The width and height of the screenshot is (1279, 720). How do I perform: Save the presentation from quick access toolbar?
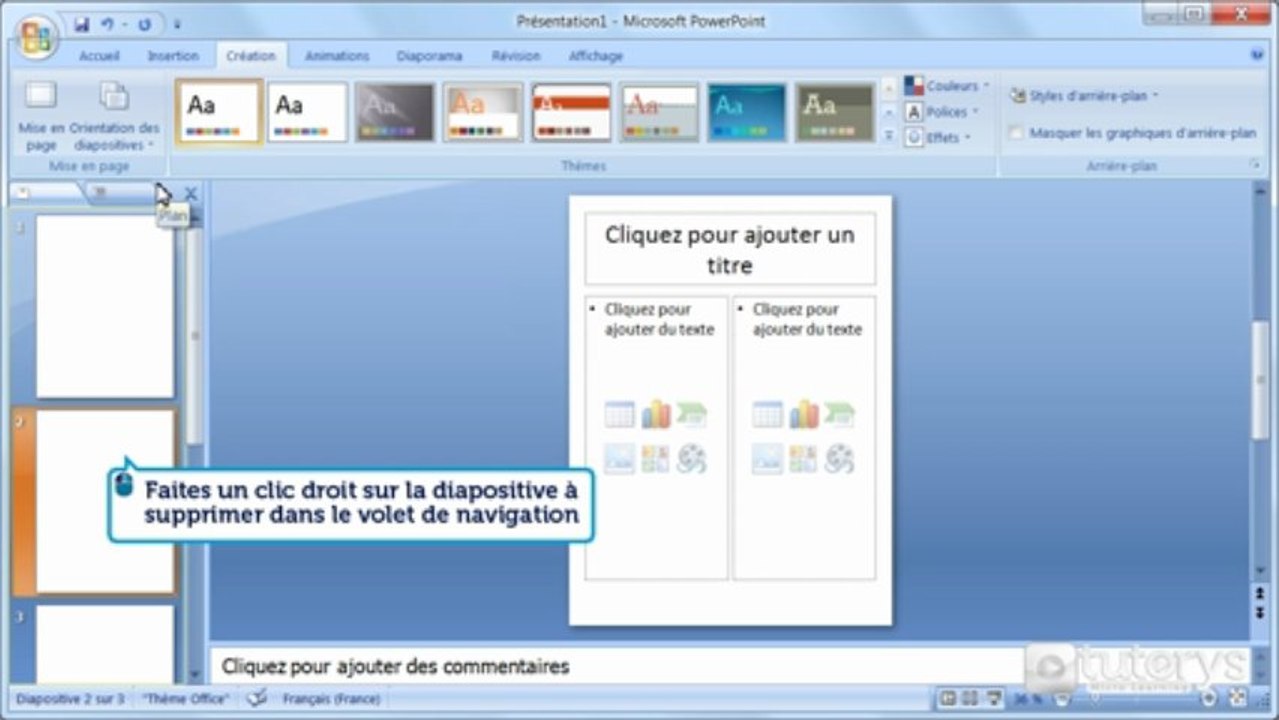[82, 23]
